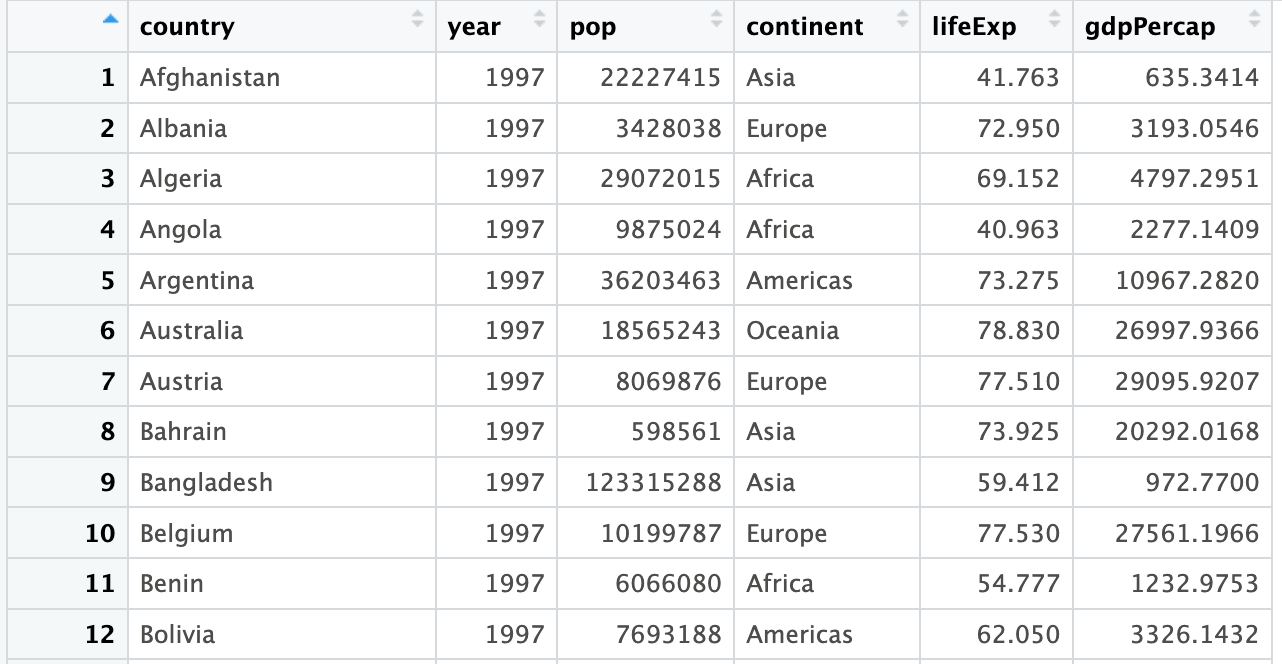This screenshot has height=664, width=1282.
Task: Select row number 6 for Australia
Action: [x=108, y=331]
